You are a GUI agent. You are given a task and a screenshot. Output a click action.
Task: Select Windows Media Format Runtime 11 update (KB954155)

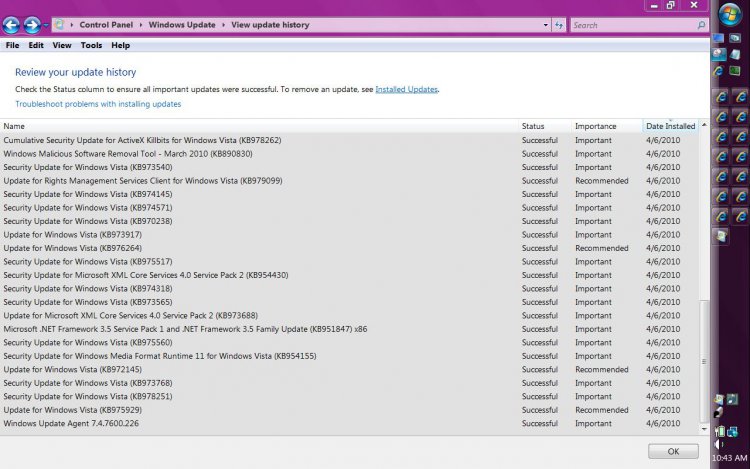(x=349, y=356)
